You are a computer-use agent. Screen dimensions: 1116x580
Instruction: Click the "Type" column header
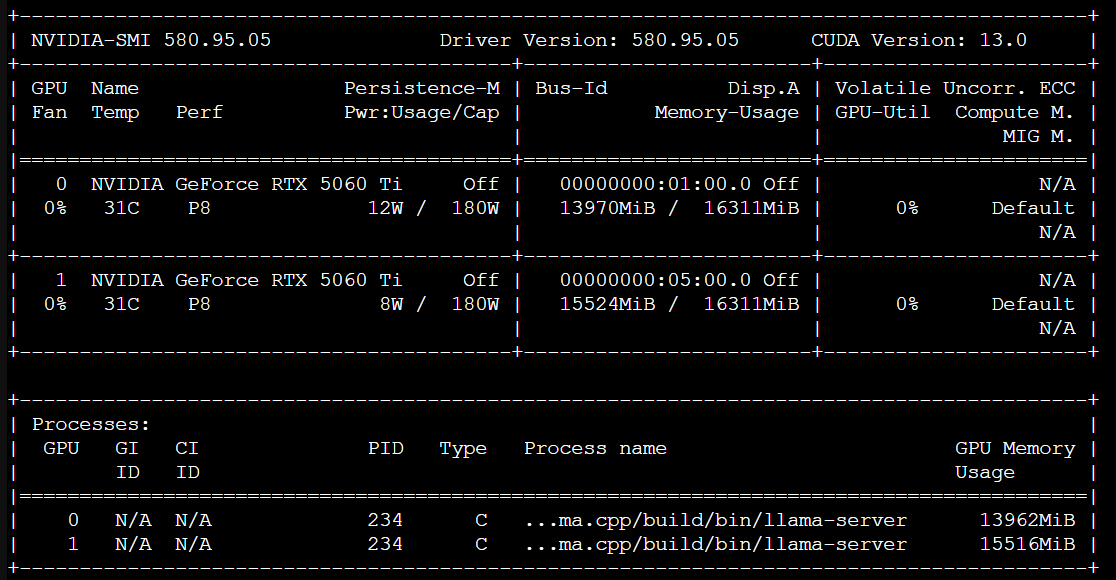pyautogui.click(x=463, y=449)
